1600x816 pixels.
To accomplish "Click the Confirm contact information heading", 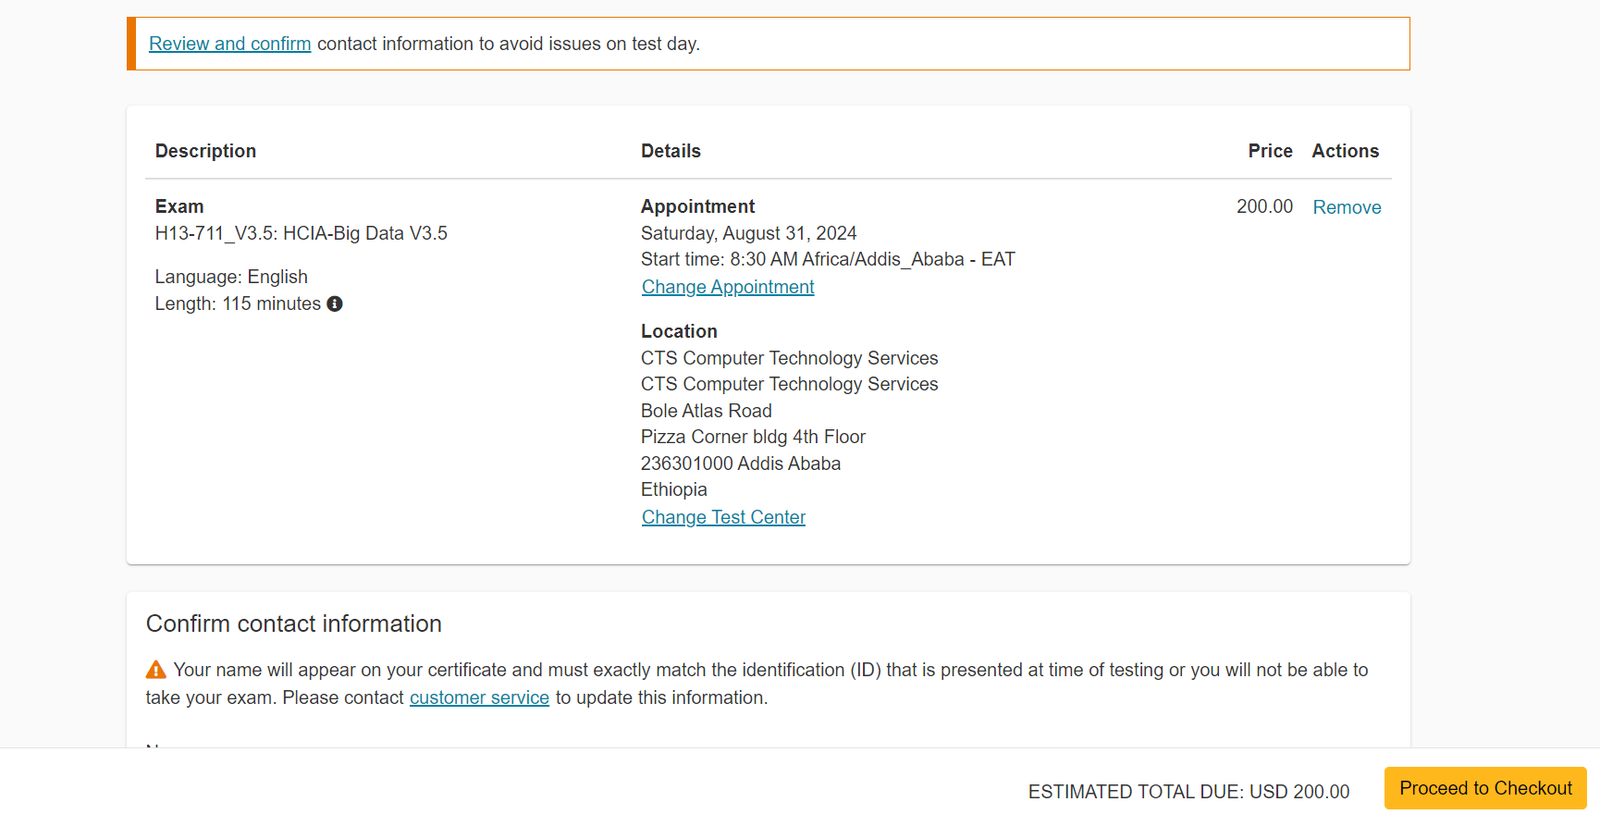I will tap(294, 624).
